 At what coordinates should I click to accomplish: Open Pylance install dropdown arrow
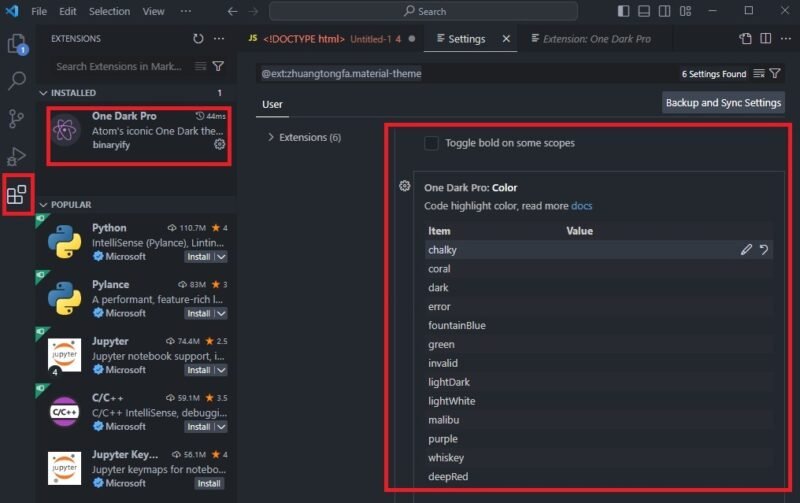tap(221, 313)
